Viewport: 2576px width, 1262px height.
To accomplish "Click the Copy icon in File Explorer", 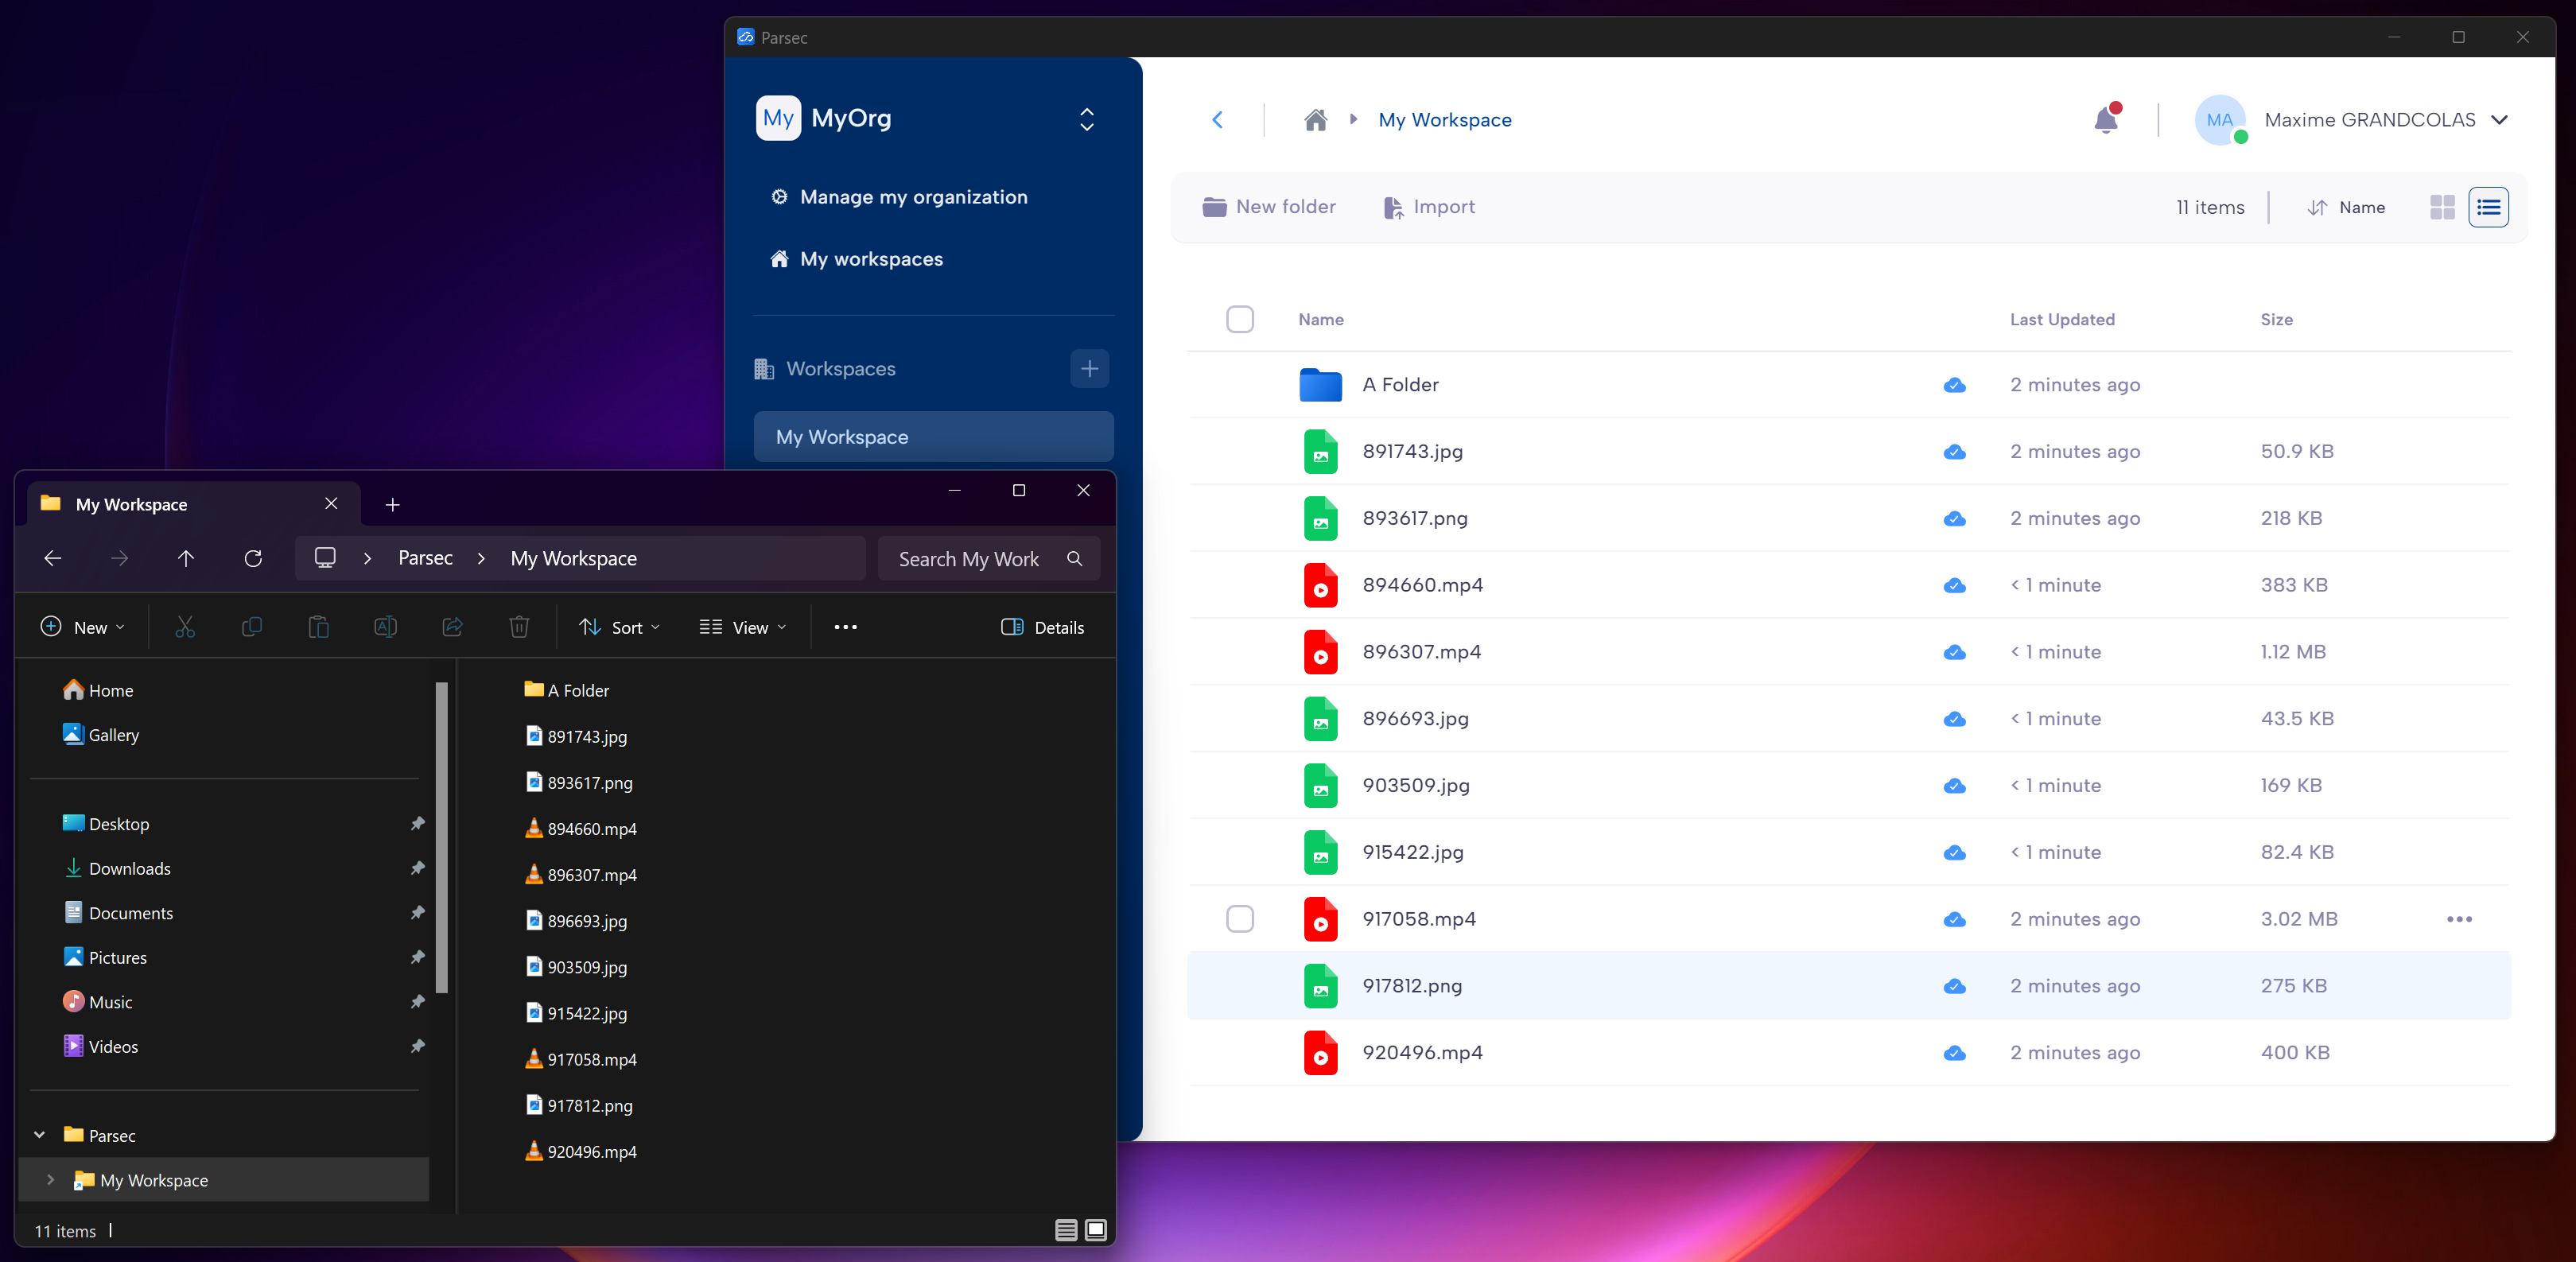I will 252,627.
